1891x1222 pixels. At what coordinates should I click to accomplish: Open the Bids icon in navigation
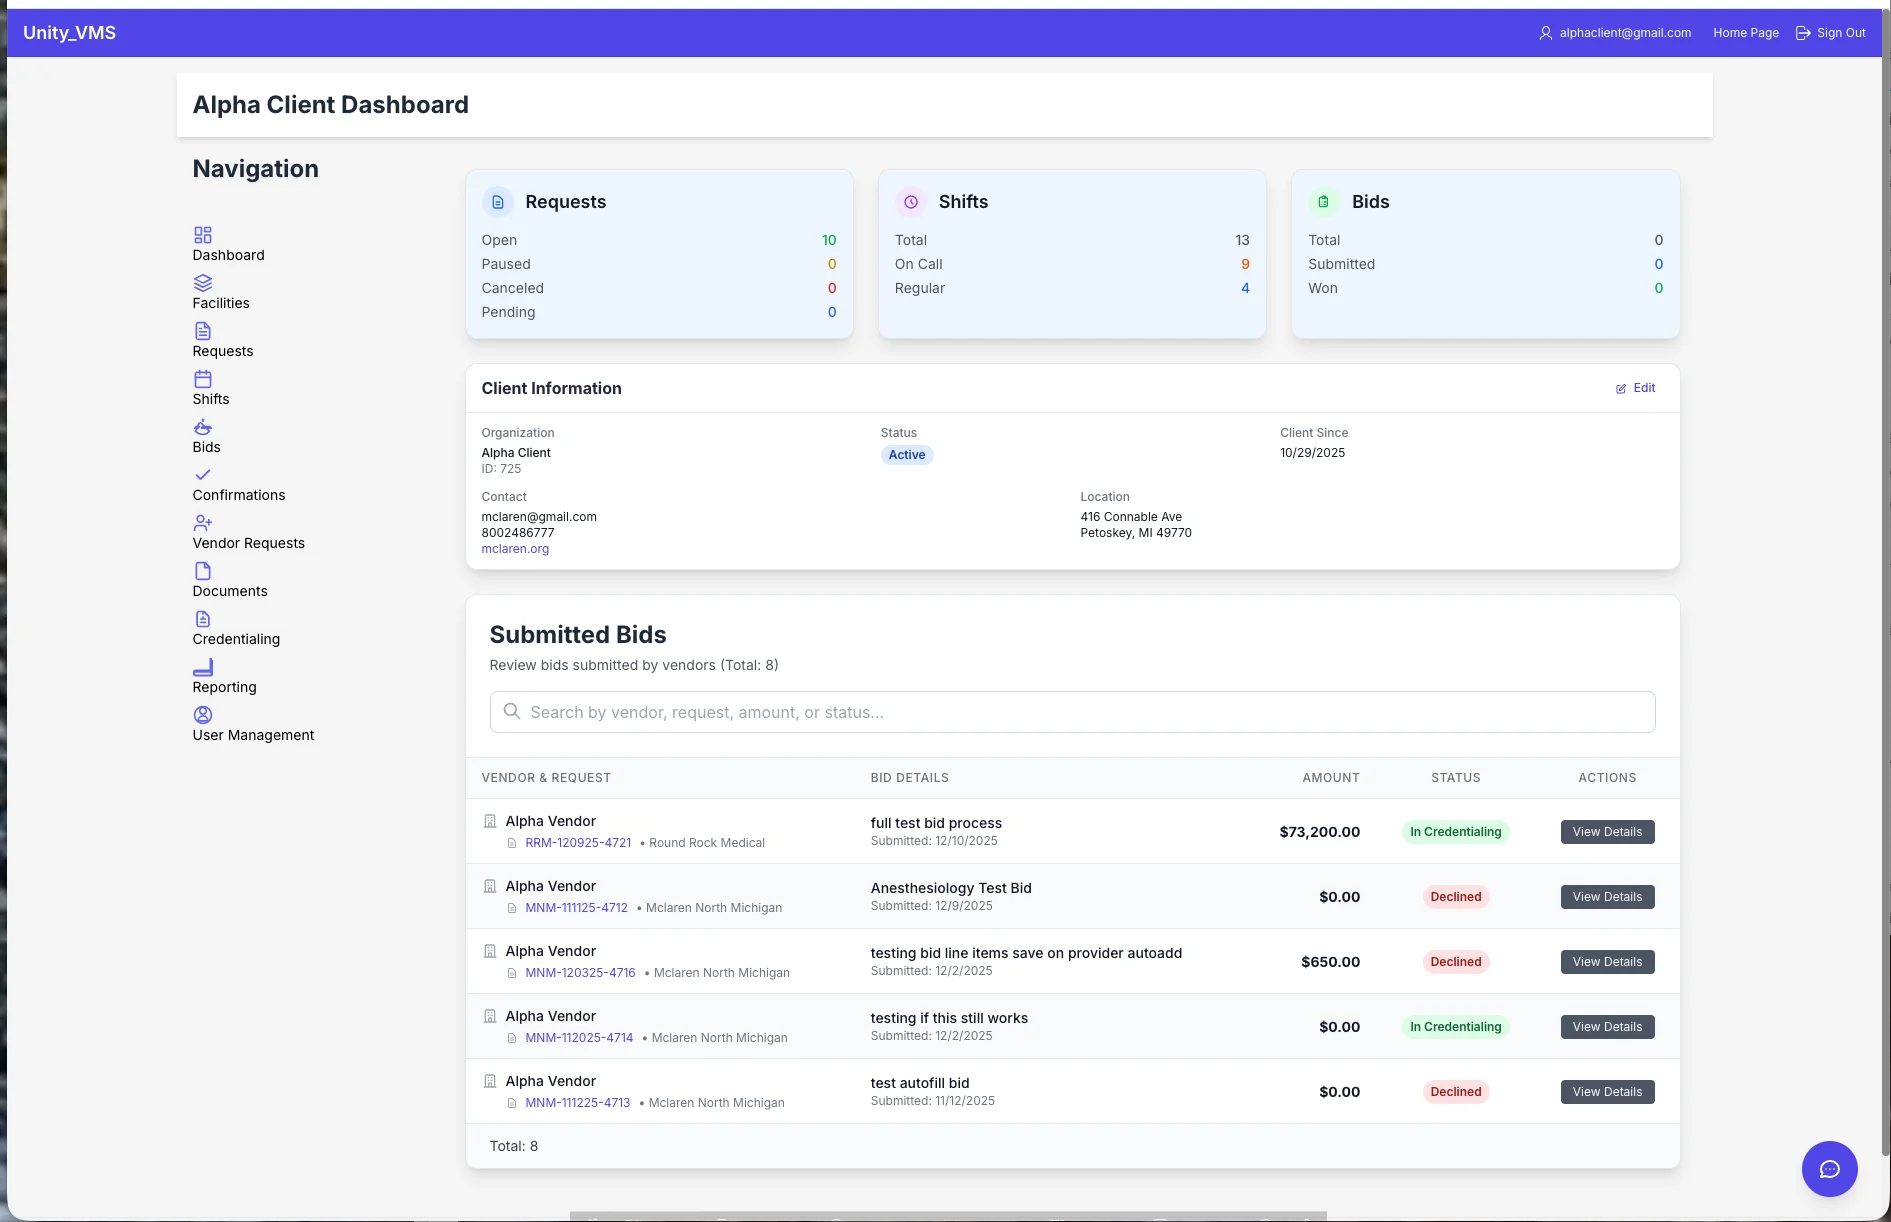[203, 427]
